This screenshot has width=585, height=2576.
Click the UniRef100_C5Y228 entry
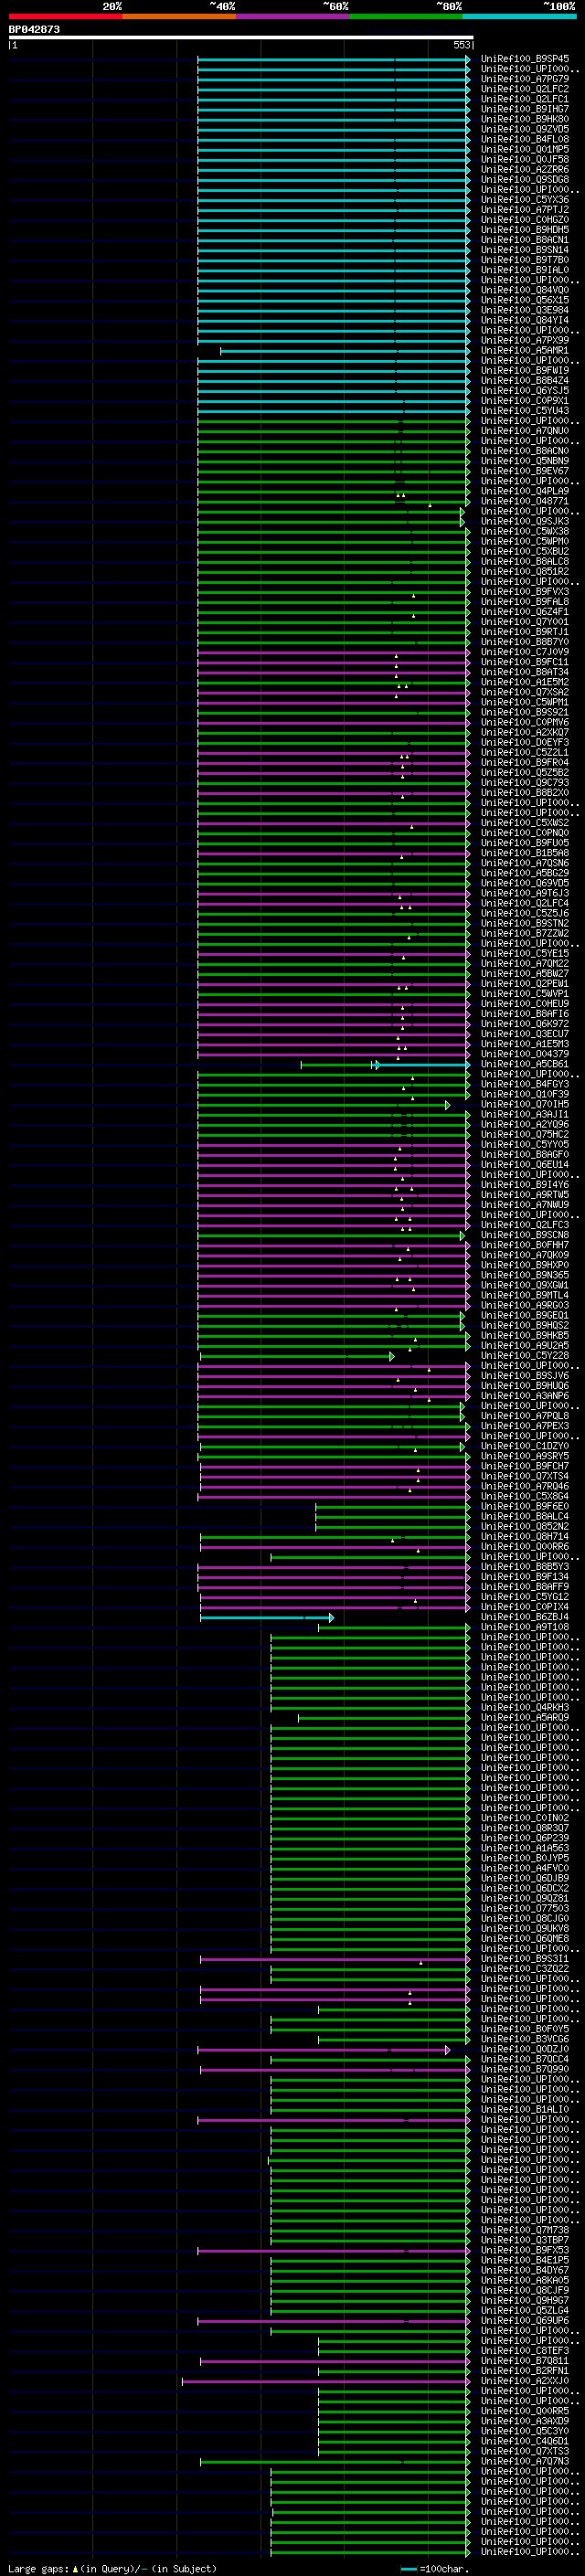(x=524, y=1357)
